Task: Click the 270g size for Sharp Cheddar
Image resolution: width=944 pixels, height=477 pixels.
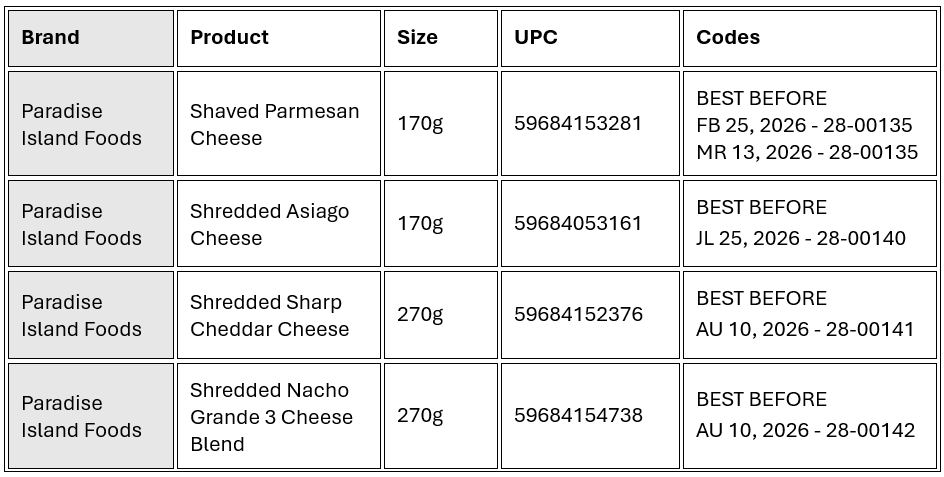Action: pos(420,315)
